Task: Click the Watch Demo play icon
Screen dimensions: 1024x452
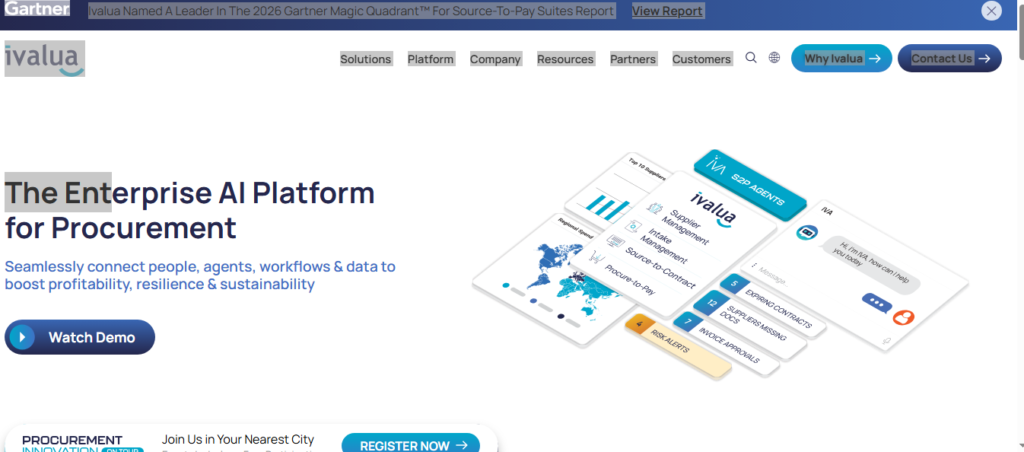Action: 22,337
